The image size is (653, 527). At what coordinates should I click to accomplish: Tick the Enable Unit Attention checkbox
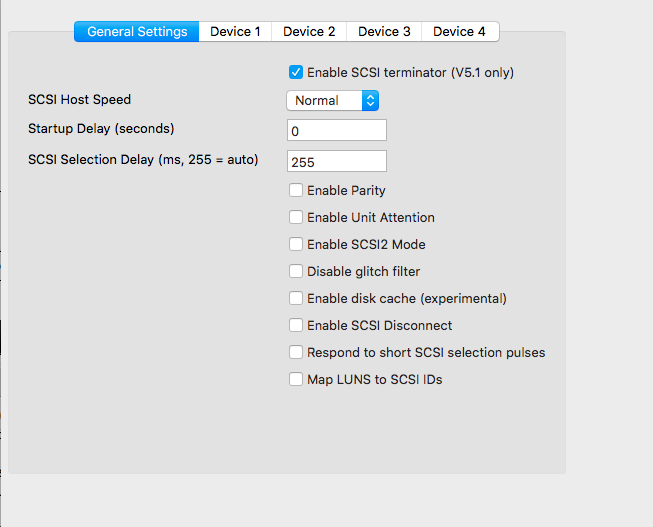coord(296,217)
